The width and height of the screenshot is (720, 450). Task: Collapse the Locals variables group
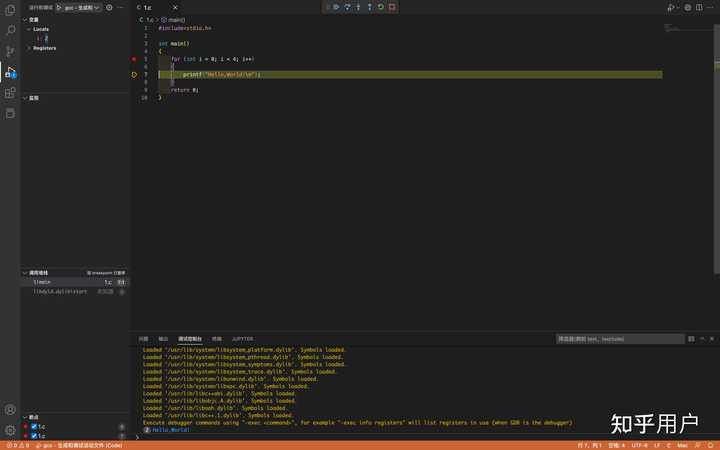[29, 29]
